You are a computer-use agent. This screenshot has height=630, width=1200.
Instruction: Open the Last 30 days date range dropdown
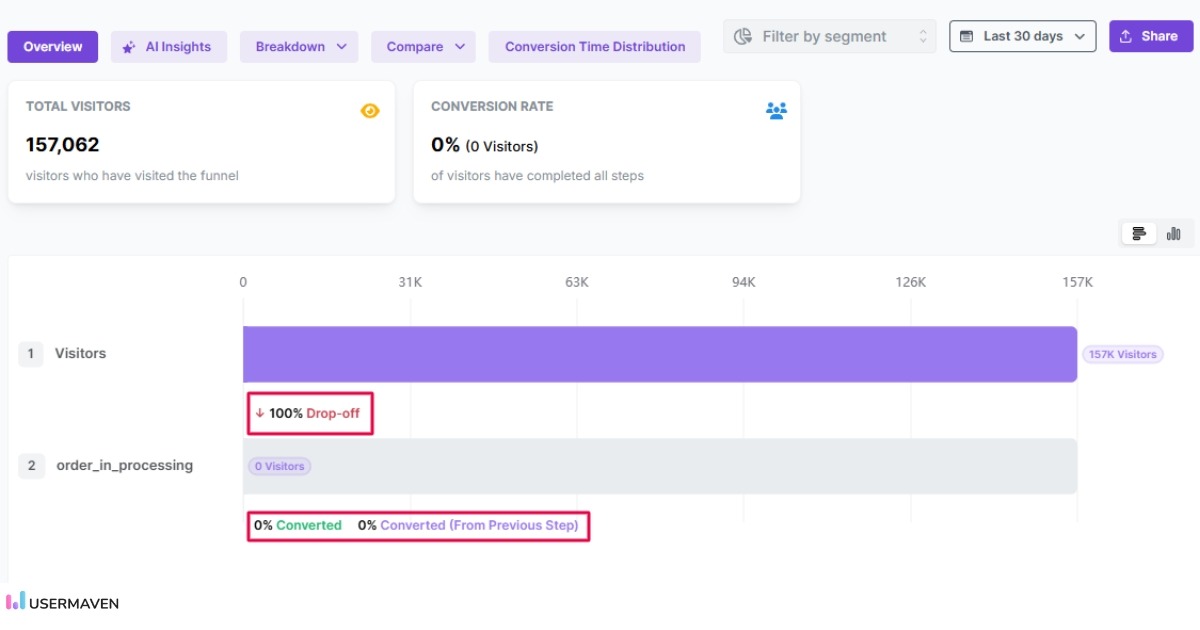[1022, 36]
